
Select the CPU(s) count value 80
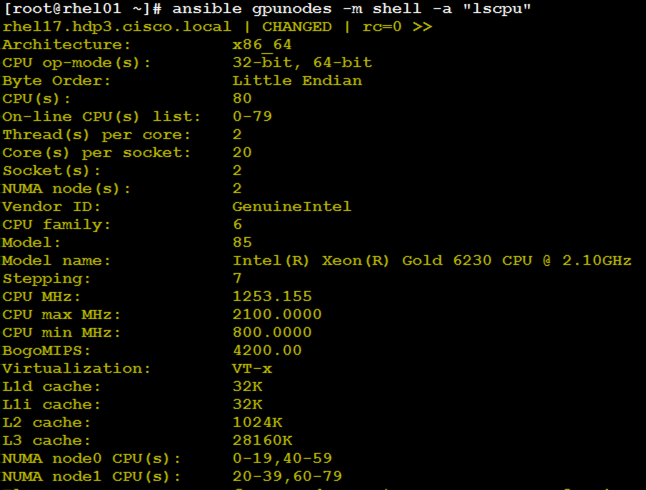point(242,98)
